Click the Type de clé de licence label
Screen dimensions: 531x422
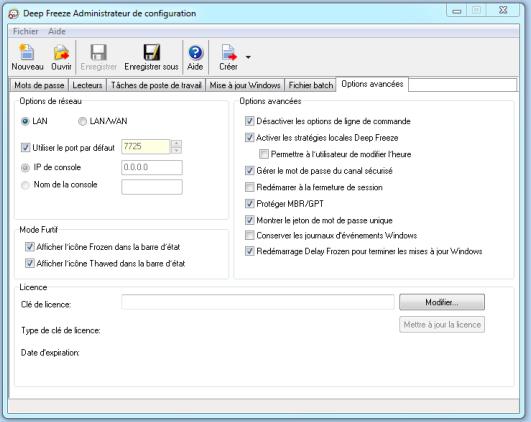coord(61,330)
